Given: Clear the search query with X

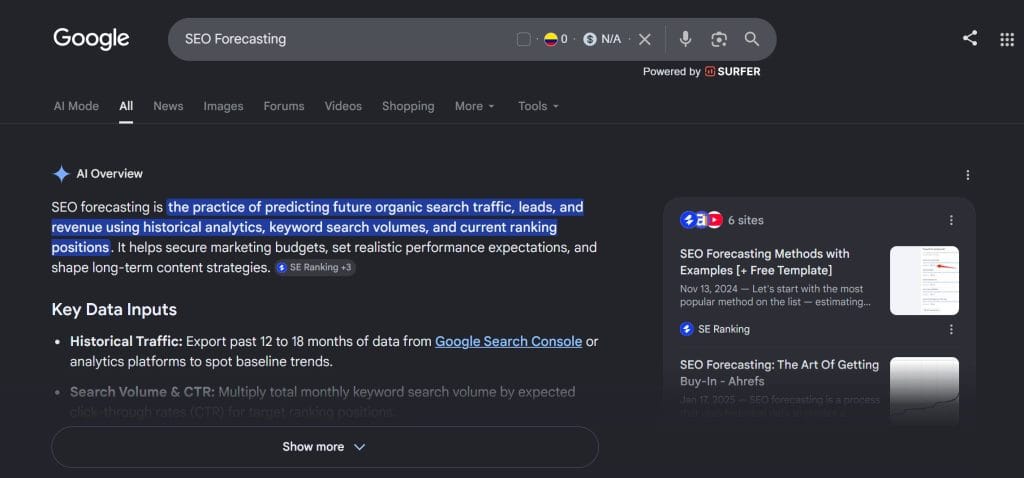Looking at the screenshot, I should click(x=645, y=39).
